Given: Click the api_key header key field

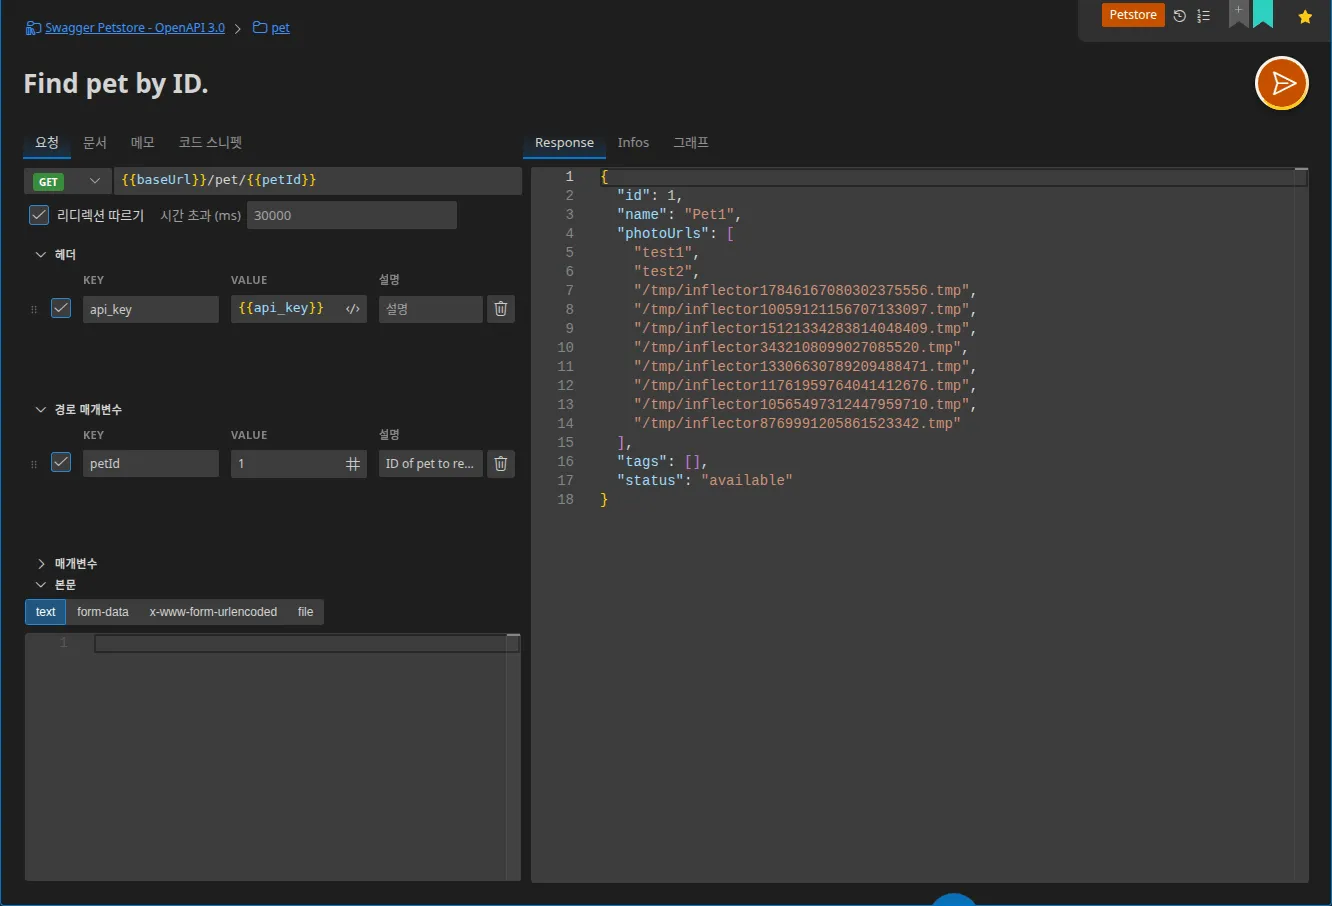Looking at the screenshot, I should click(151, 309).
